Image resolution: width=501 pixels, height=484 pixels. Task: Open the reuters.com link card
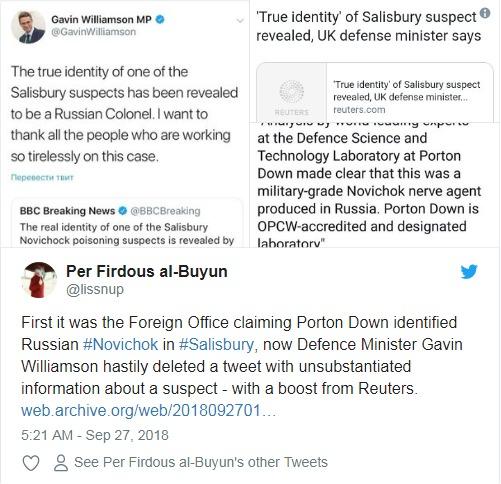pyautogui.click(x=375, y=93)
